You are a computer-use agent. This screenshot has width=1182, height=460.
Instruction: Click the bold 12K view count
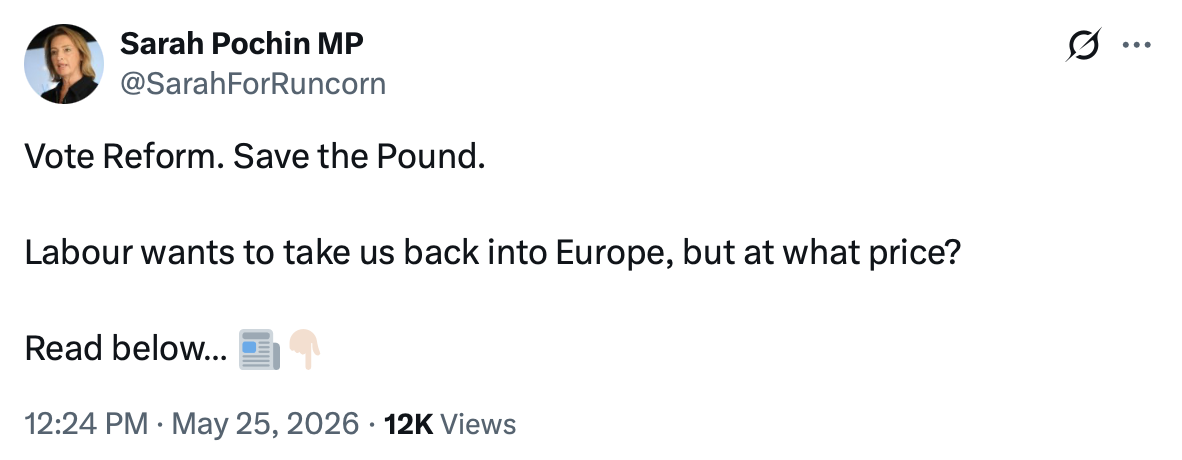coord(409,424)
